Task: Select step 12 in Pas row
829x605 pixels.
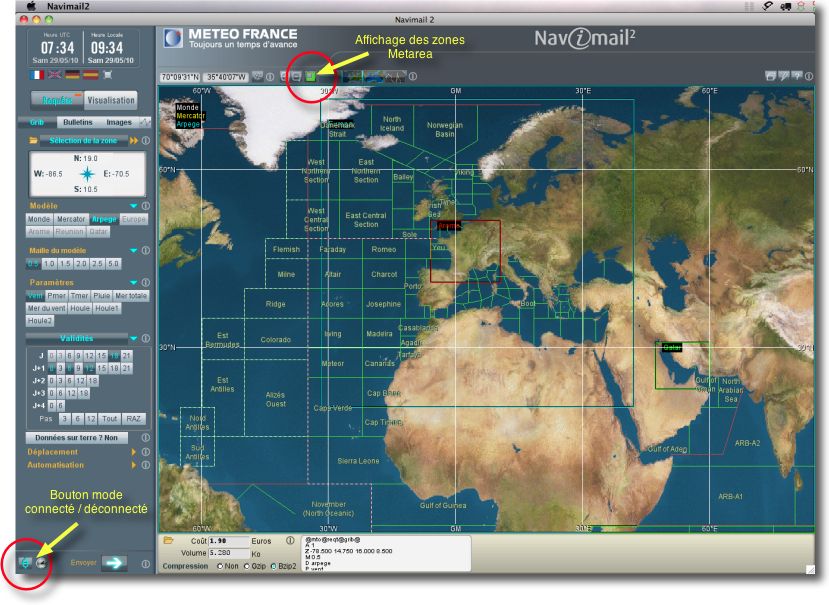Action: [91, 419]
